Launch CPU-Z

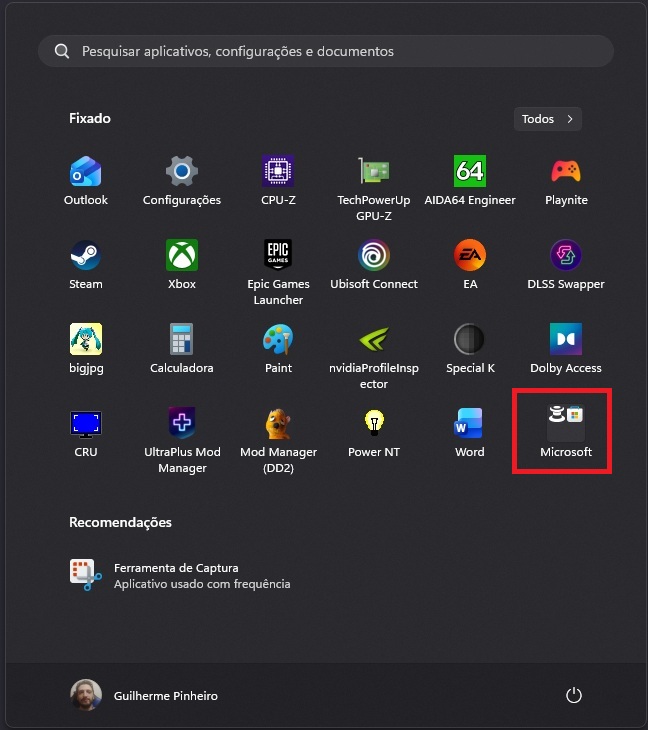click(278, 182)
